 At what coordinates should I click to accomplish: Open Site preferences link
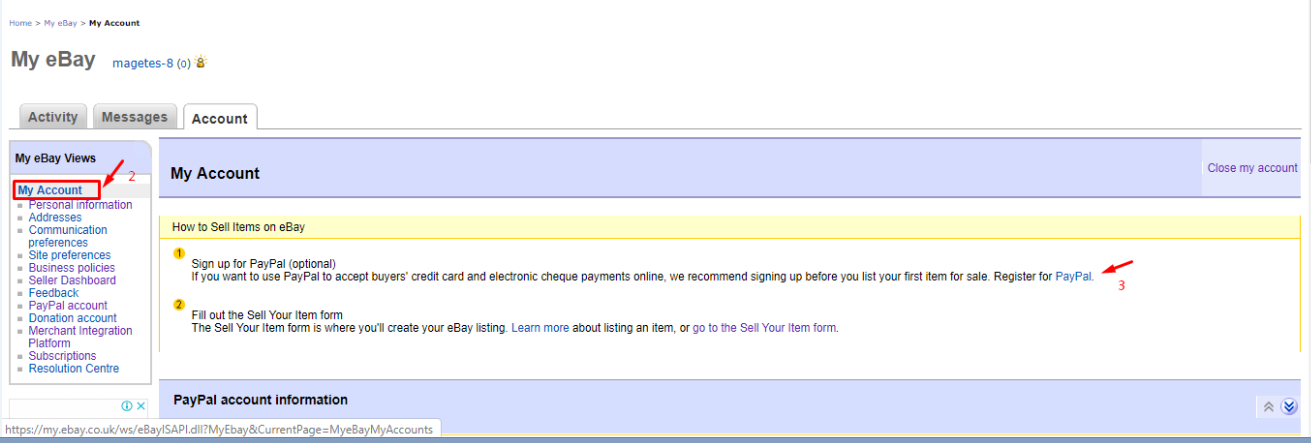click(69, 255)
